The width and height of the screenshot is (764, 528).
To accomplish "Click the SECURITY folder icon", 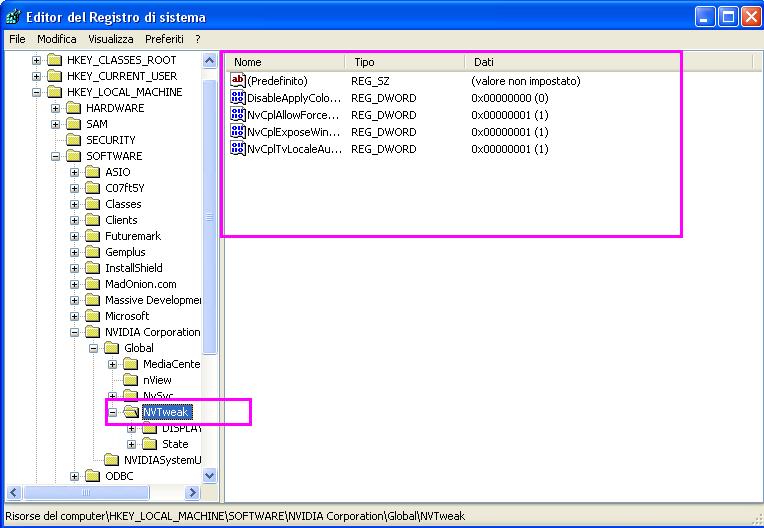I will tap(74, 140).
